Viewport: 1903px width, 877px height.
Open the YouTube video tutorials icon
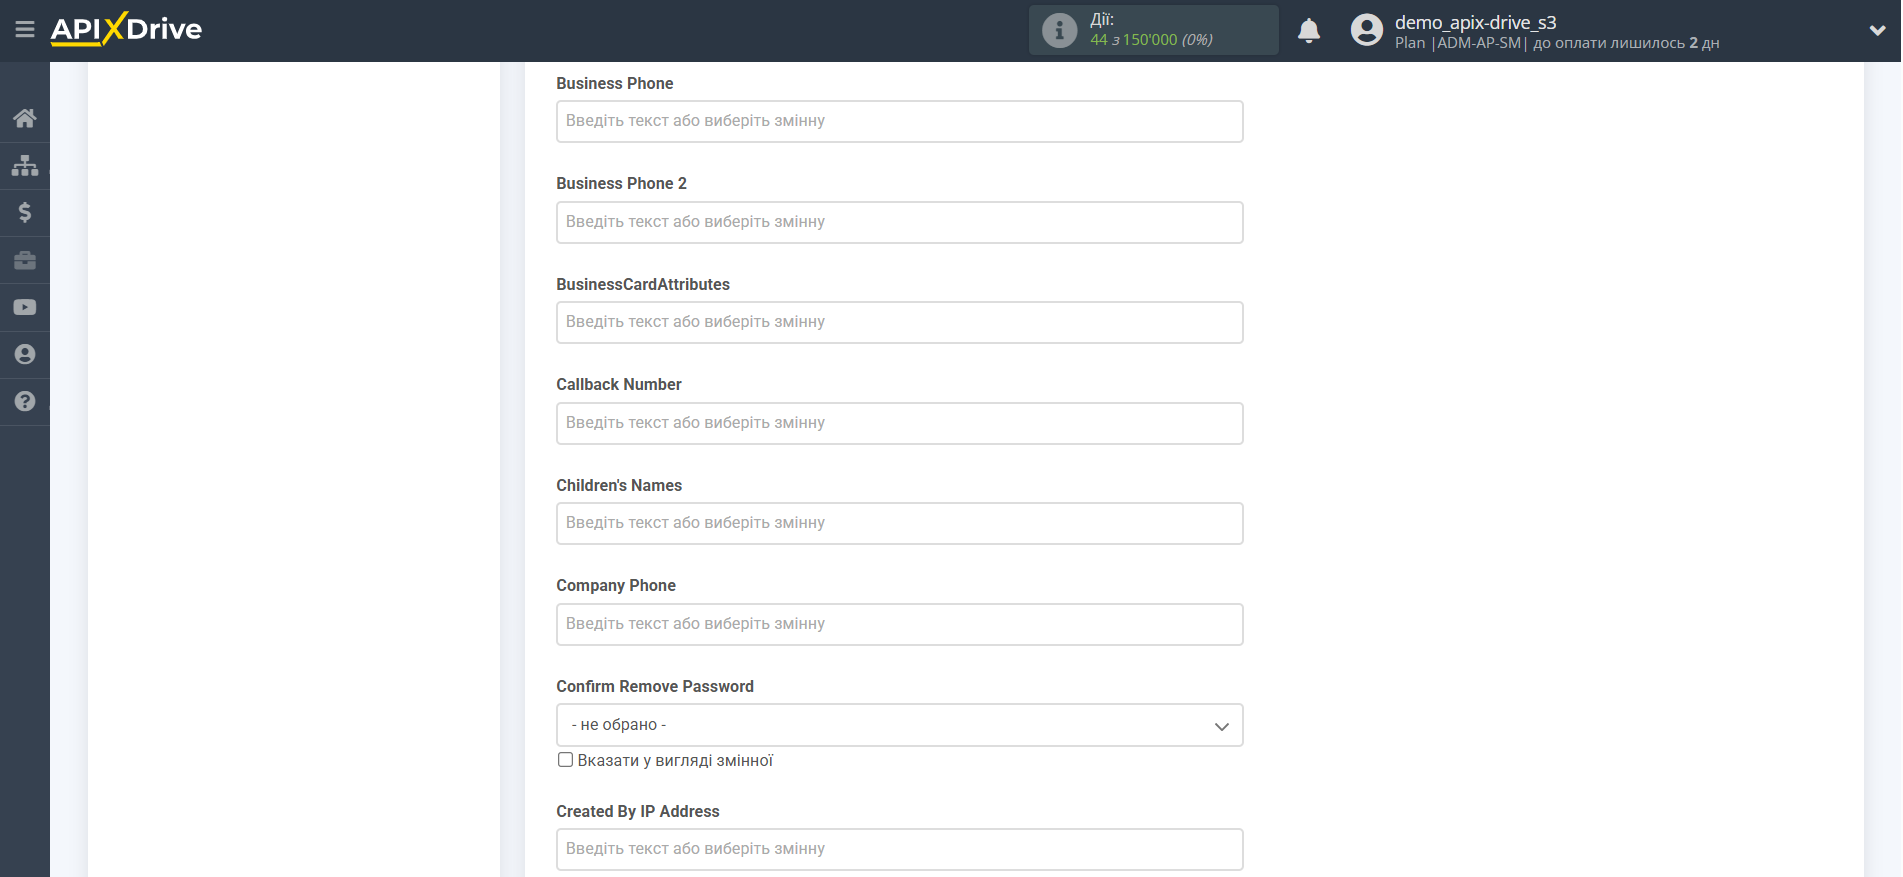(25, 307)
